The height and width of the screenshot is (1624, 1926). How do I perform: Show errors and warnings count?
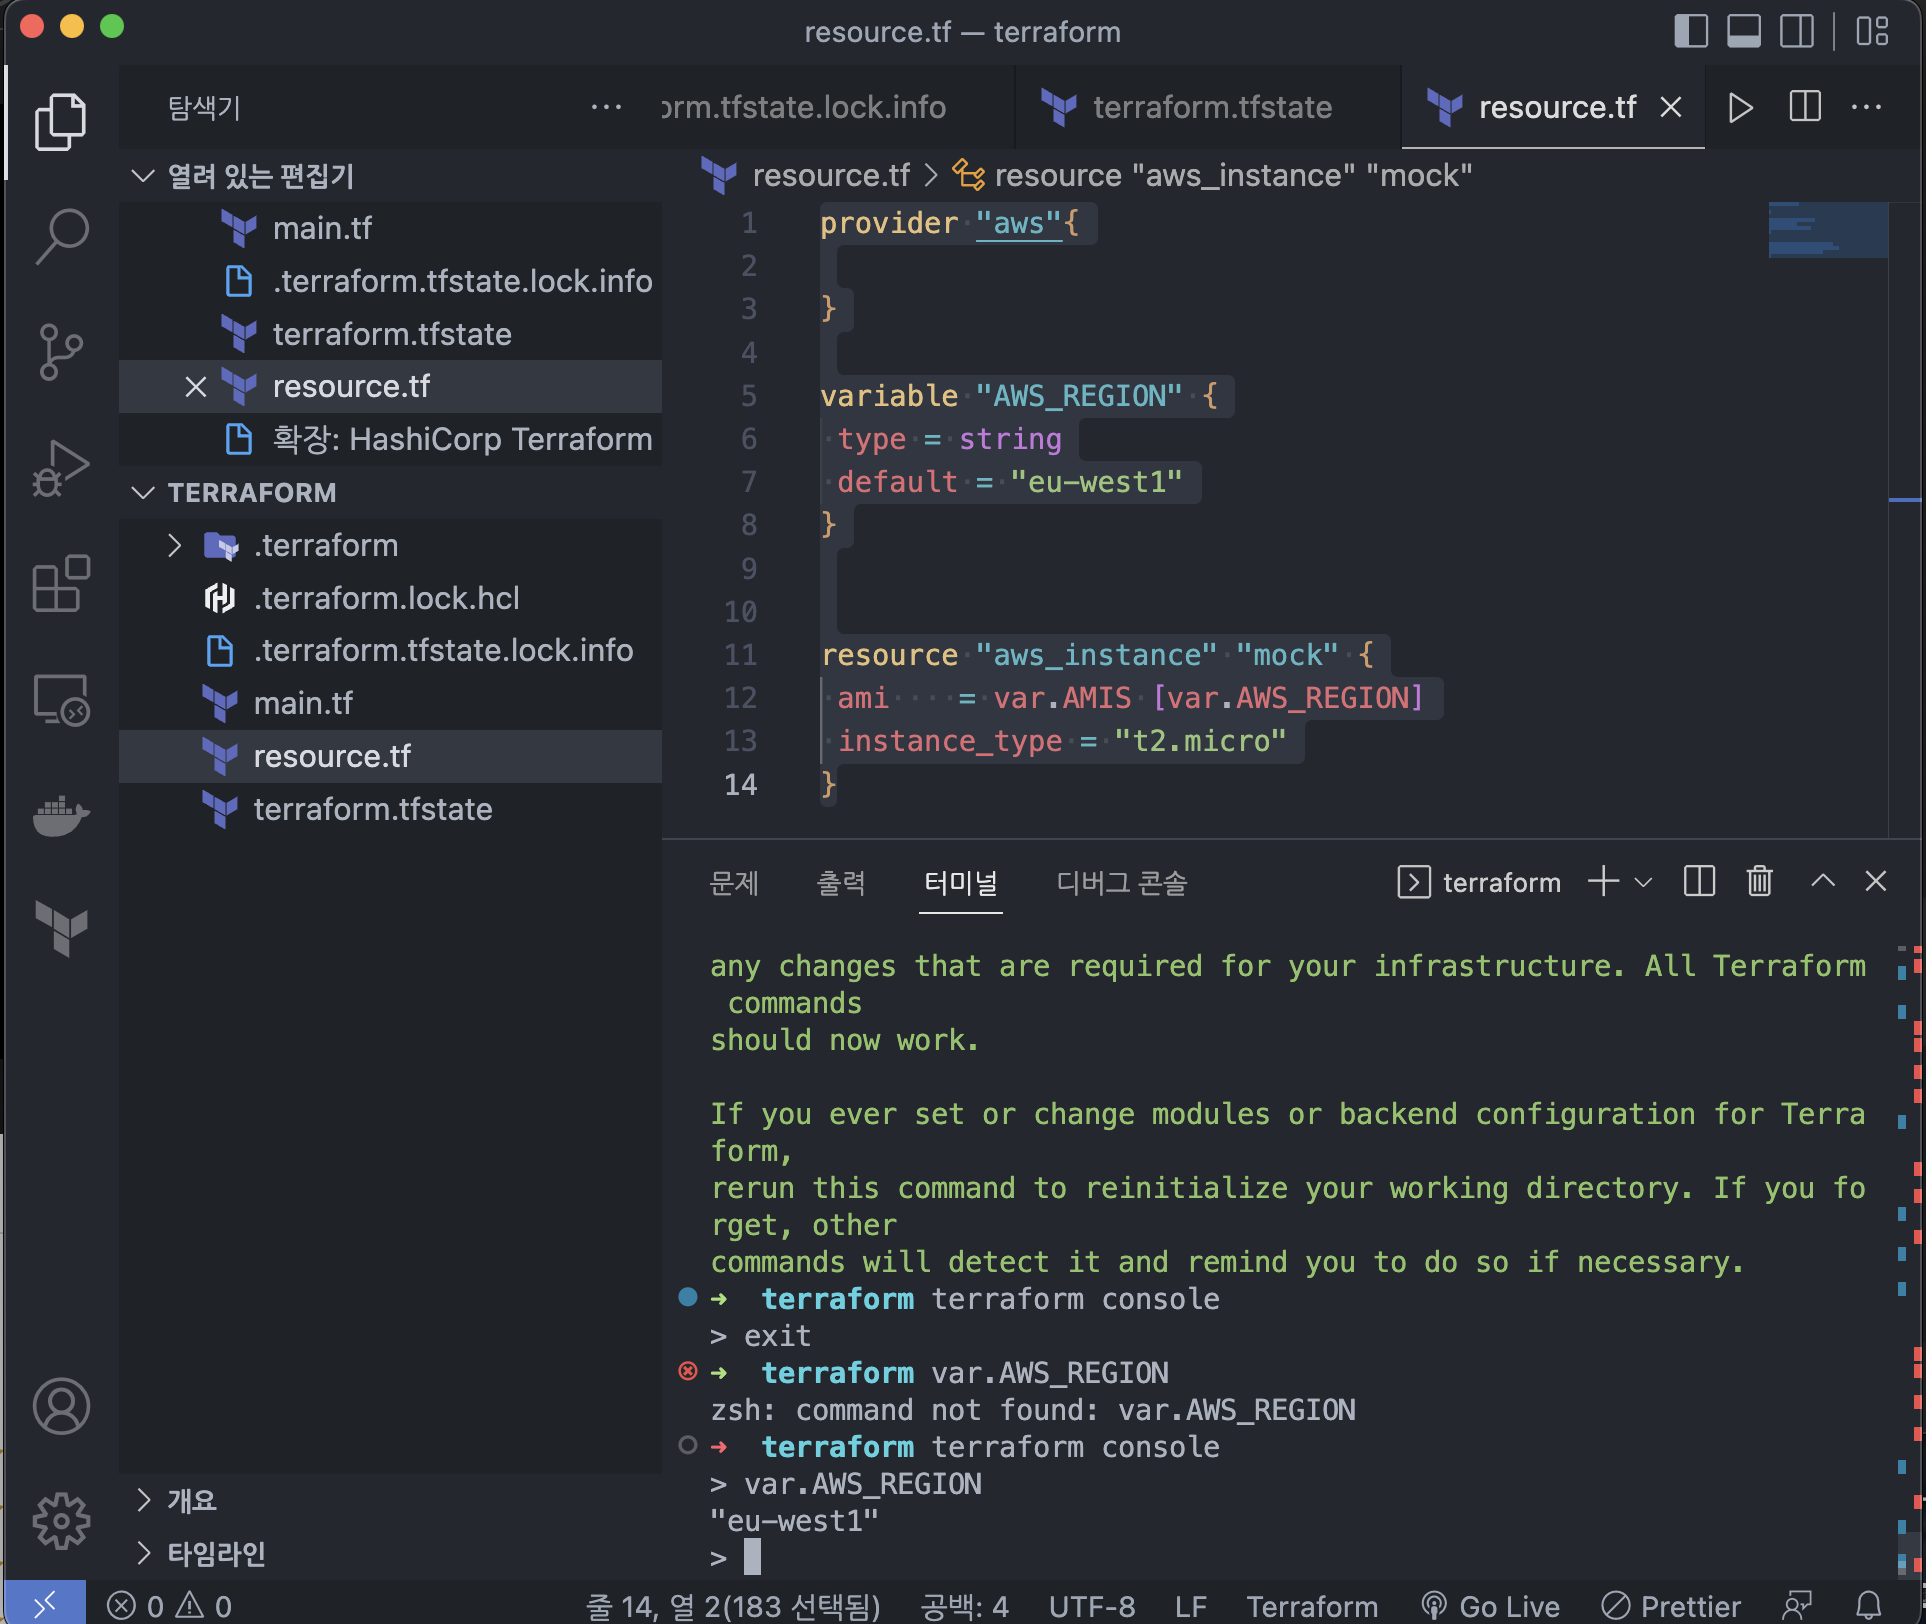170,1606
